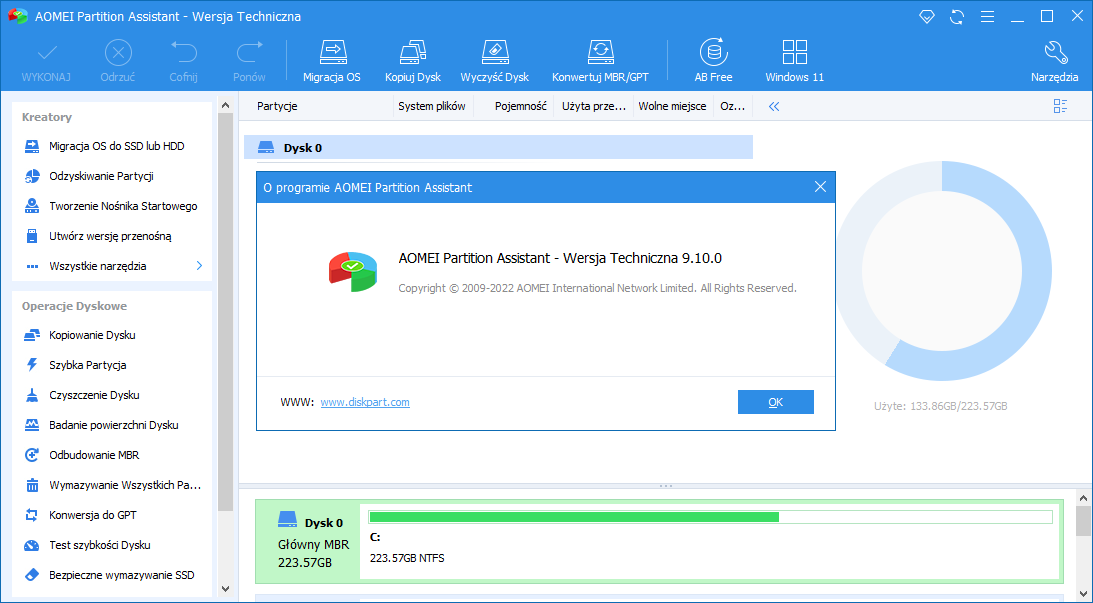Click the 223.57GB NTFS partition label
Viewport: 1093px width, 603px height.
[x=407, y=558]
